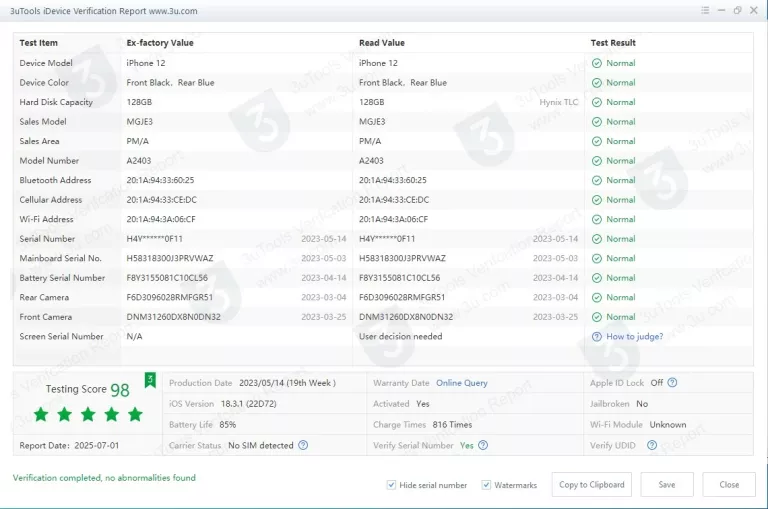Click Report Date: 2025-07-01 text
The image size is (768, 509).
[x=69, y=445]
